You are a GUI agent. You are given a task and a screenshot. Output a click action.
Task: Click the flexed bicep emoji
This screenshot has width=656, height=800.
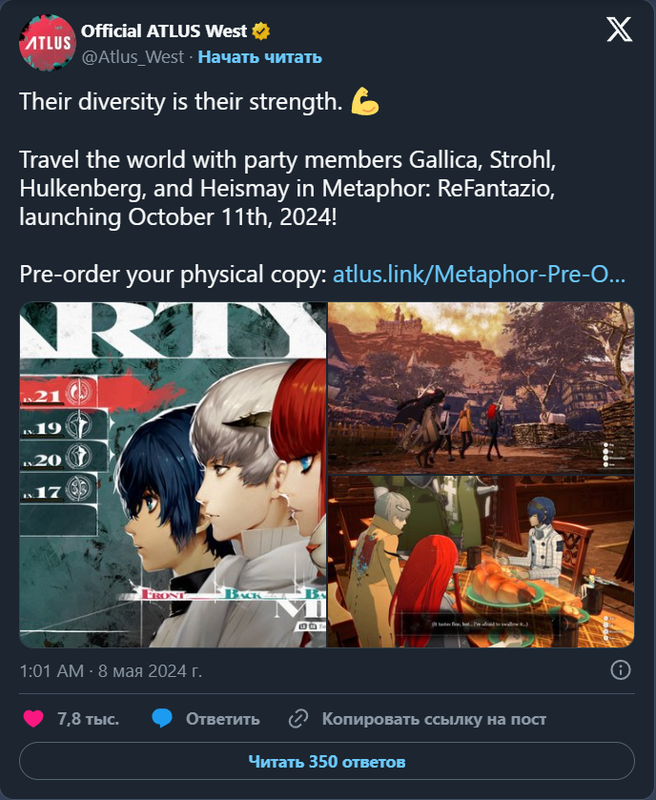point(365,102)
